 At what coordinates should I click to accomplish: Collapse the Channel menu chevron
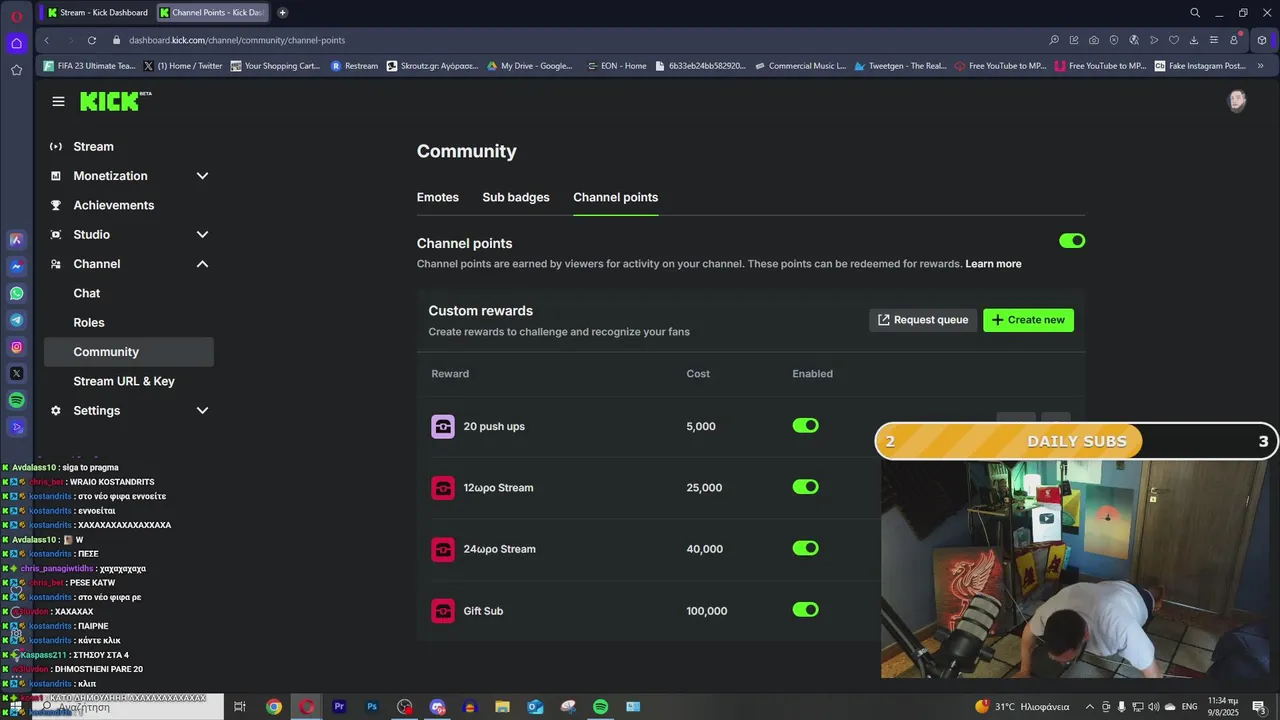click(202, 264)
